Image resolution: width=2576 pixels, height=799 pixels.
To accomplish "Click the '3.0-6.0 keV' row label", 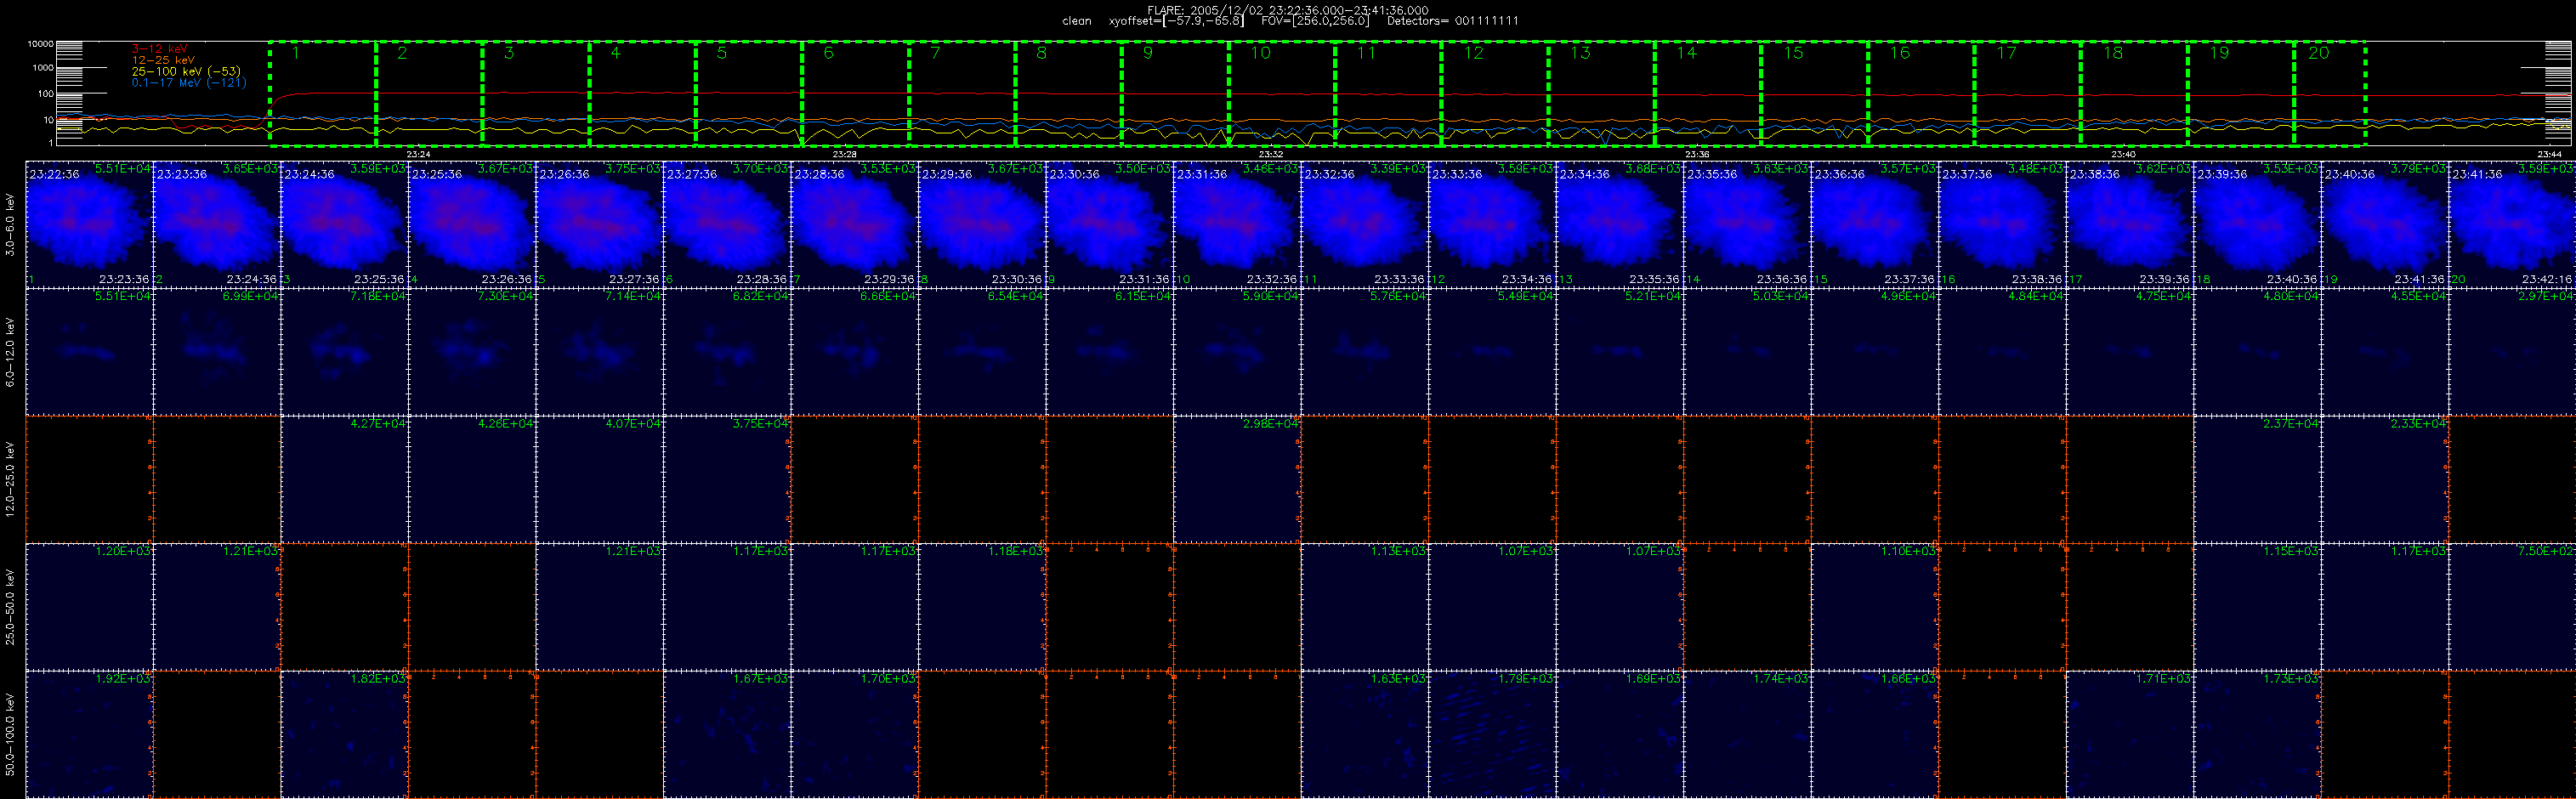I will [x=10, y=225].
